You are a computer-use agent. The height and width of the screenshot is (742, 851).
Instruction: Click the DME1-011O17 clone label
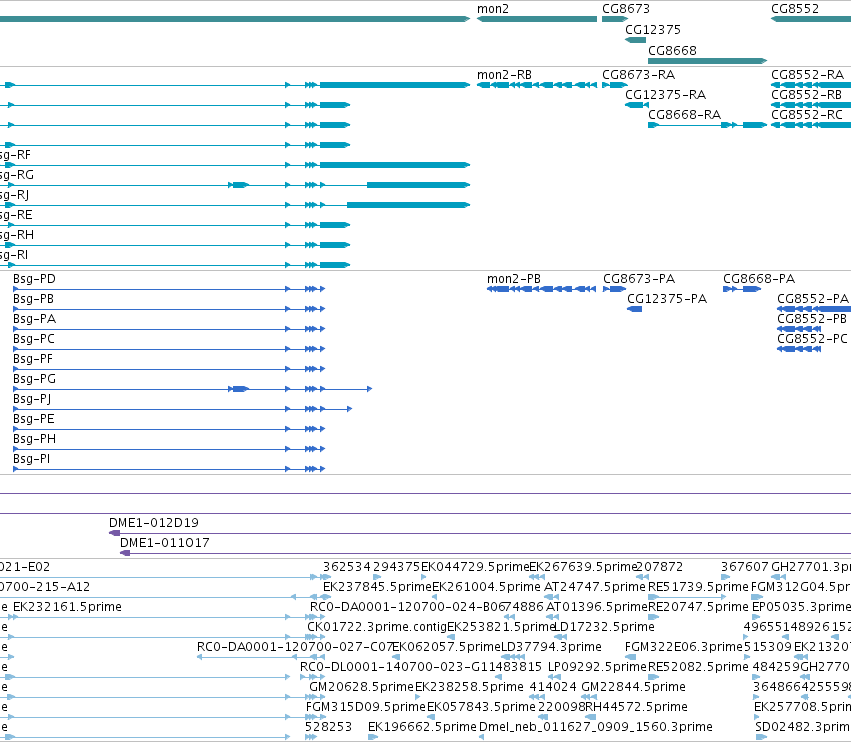[x=164, y=543]
